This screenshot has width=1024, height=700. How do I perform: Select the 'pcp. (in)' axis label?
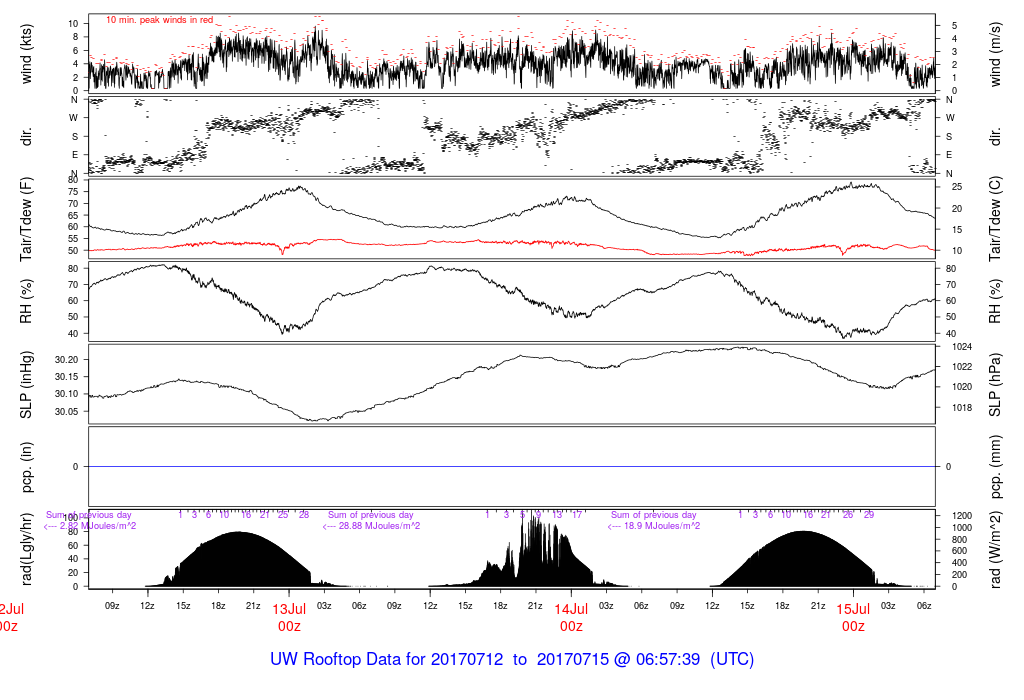[28, 467]
